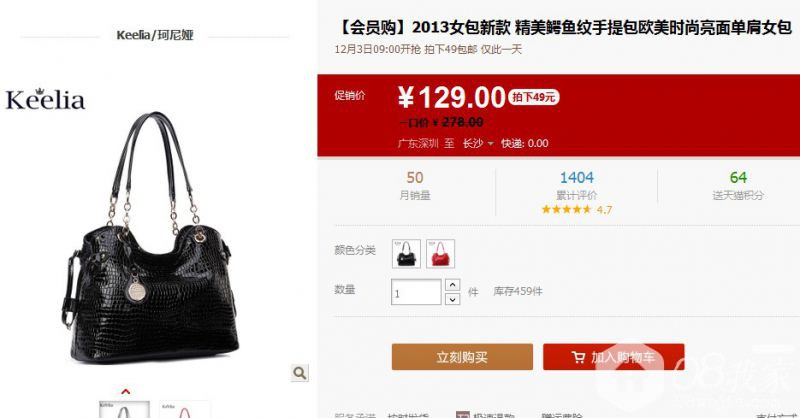Click the 立刻购买 buy now button
The width and height of the screenshot is (800, 418).
[x=462, y=357]
